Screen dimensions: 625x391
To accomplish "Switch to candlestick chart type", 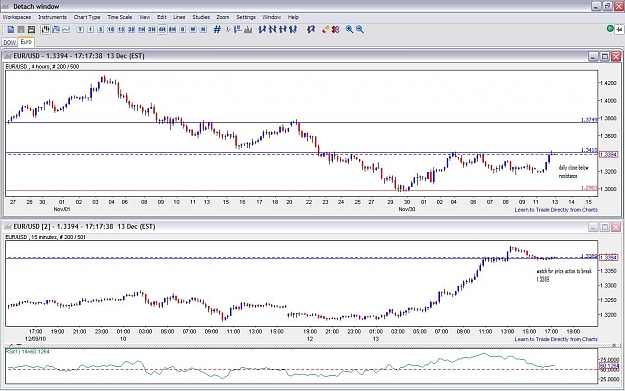I will point(45,29).
